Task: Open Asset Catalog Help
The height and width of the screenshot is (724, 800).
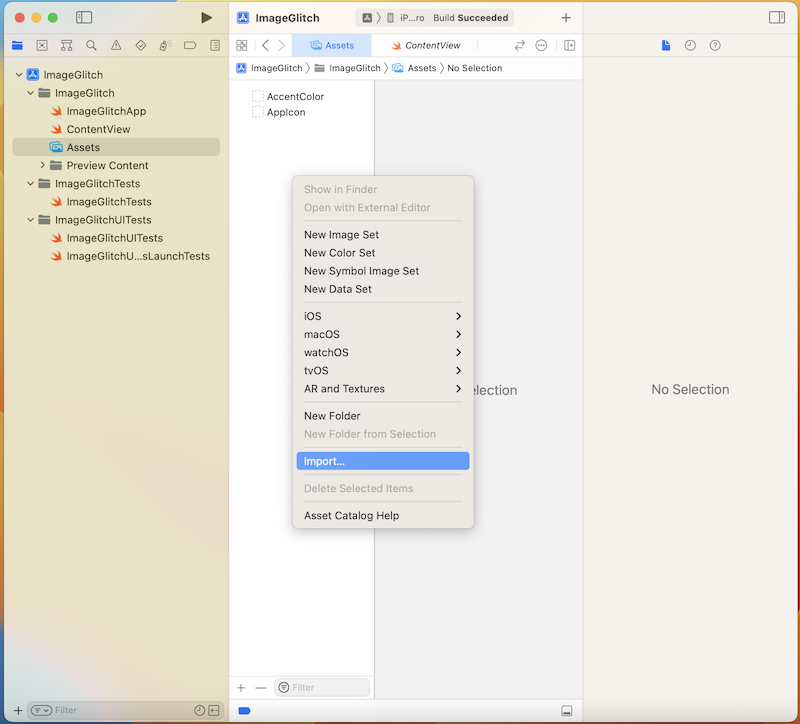Action: 351,516
